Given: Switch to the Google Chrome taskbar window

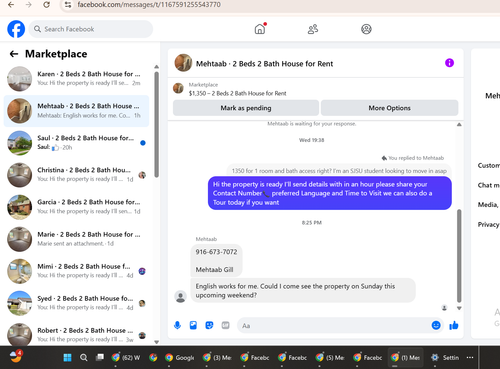Looking at the screenshot, I should [x=179, y=358].
